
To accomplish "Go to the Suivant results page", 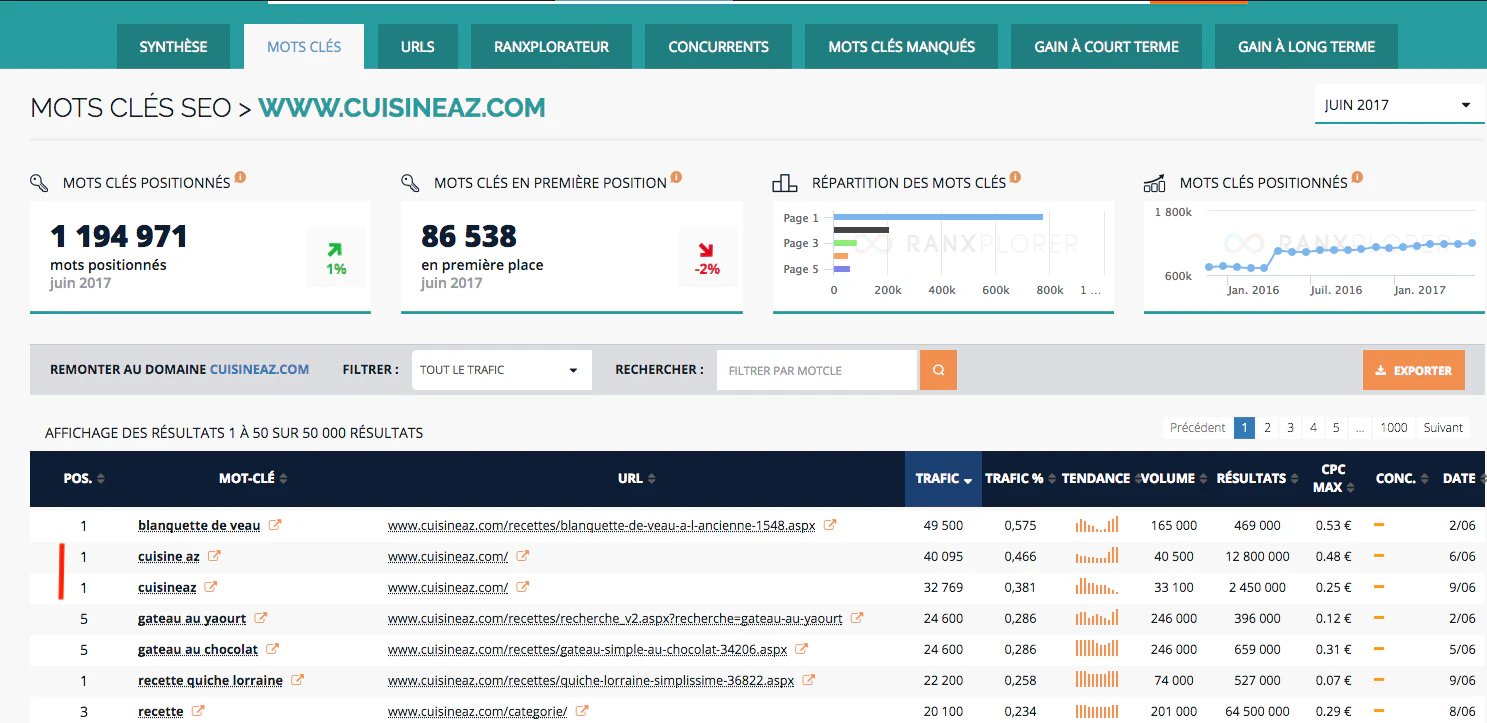I will pos(1443,428).
